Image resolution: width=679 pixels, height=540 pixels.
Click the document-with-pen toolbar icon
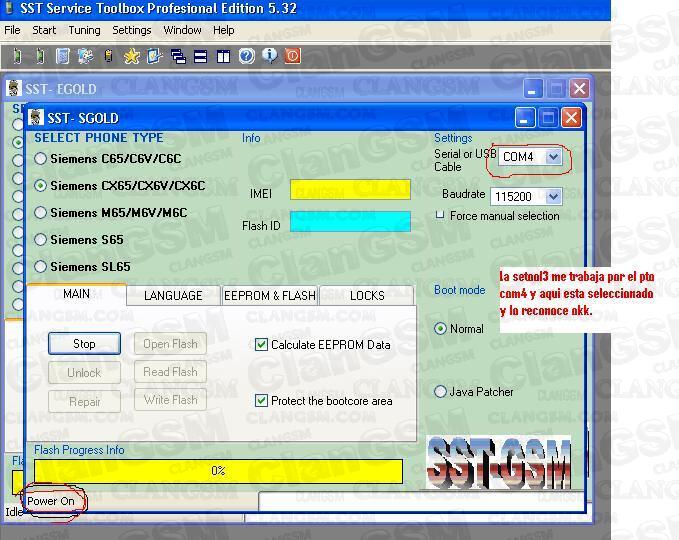pyautogui.click(x=155, y=56)
